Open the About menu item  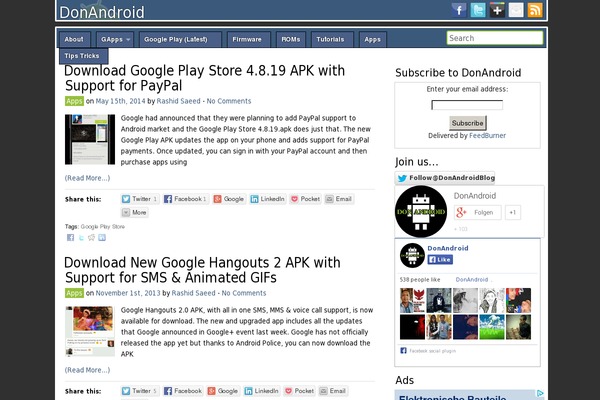pyautogui.click(x=74, y=39)
